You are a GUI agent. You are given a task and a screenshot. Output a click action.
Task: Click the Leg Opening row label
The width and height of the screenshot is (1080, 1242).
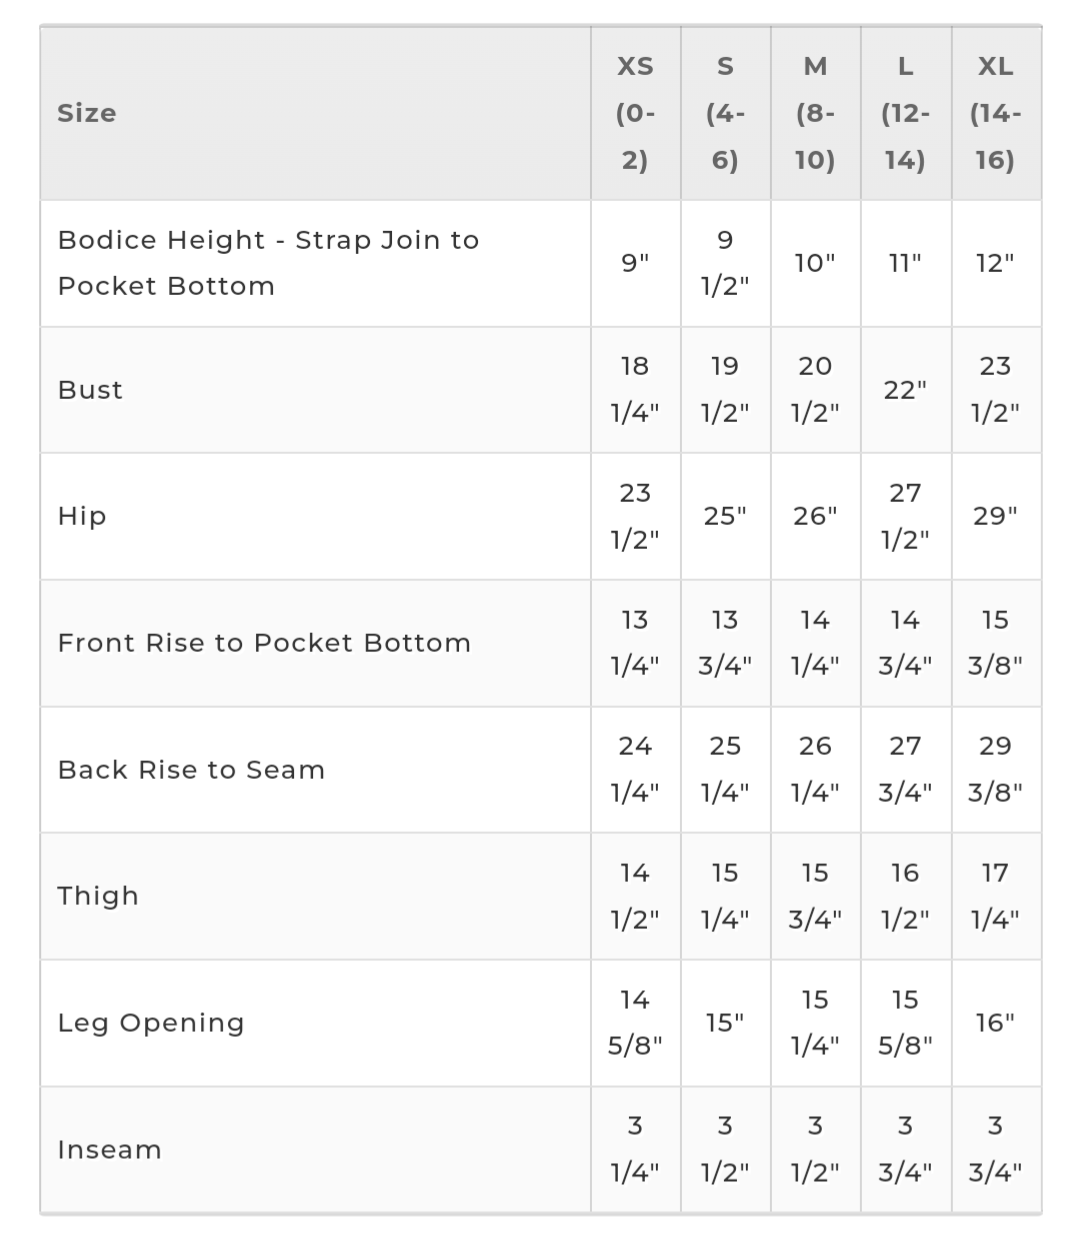(x=151, y=1023)
